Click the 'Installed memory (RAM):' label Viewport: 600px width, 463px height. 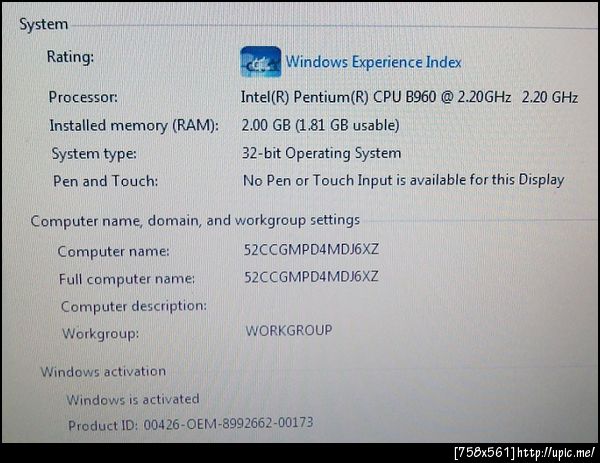[134, 126]
